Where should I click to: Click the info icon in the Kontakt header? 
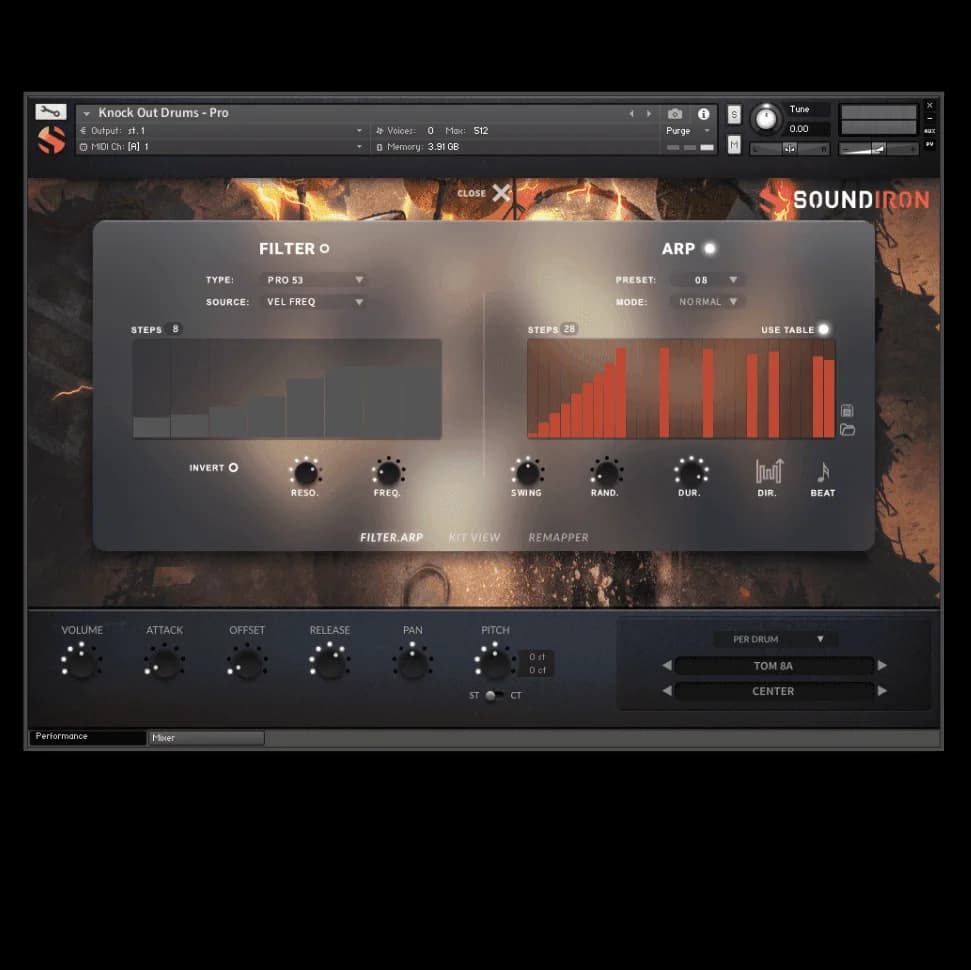click(x=703, y=114)
